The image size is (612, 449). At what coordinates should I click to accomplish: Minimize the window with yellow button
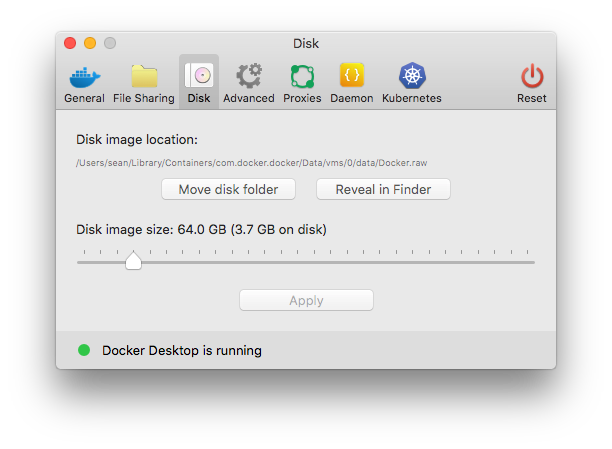(x=90, y=43)
